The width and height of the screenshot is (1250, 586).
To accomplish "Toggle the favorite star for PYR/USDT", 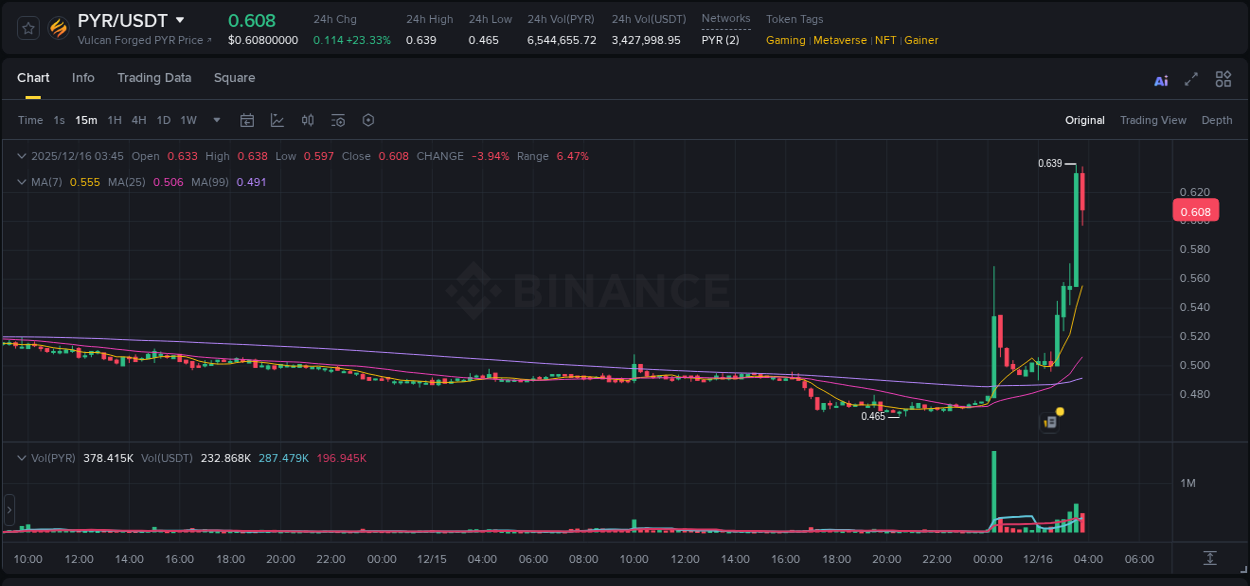I will pyautogui.click(x=27, y=27).
